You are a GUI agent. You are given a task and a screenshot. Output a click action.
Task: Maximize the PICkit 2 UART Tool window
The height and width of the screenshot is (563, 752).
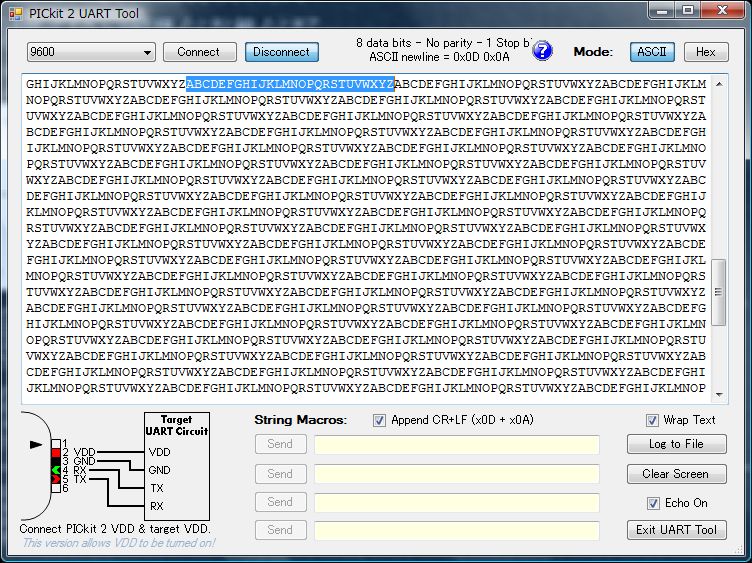coord(688,10)
